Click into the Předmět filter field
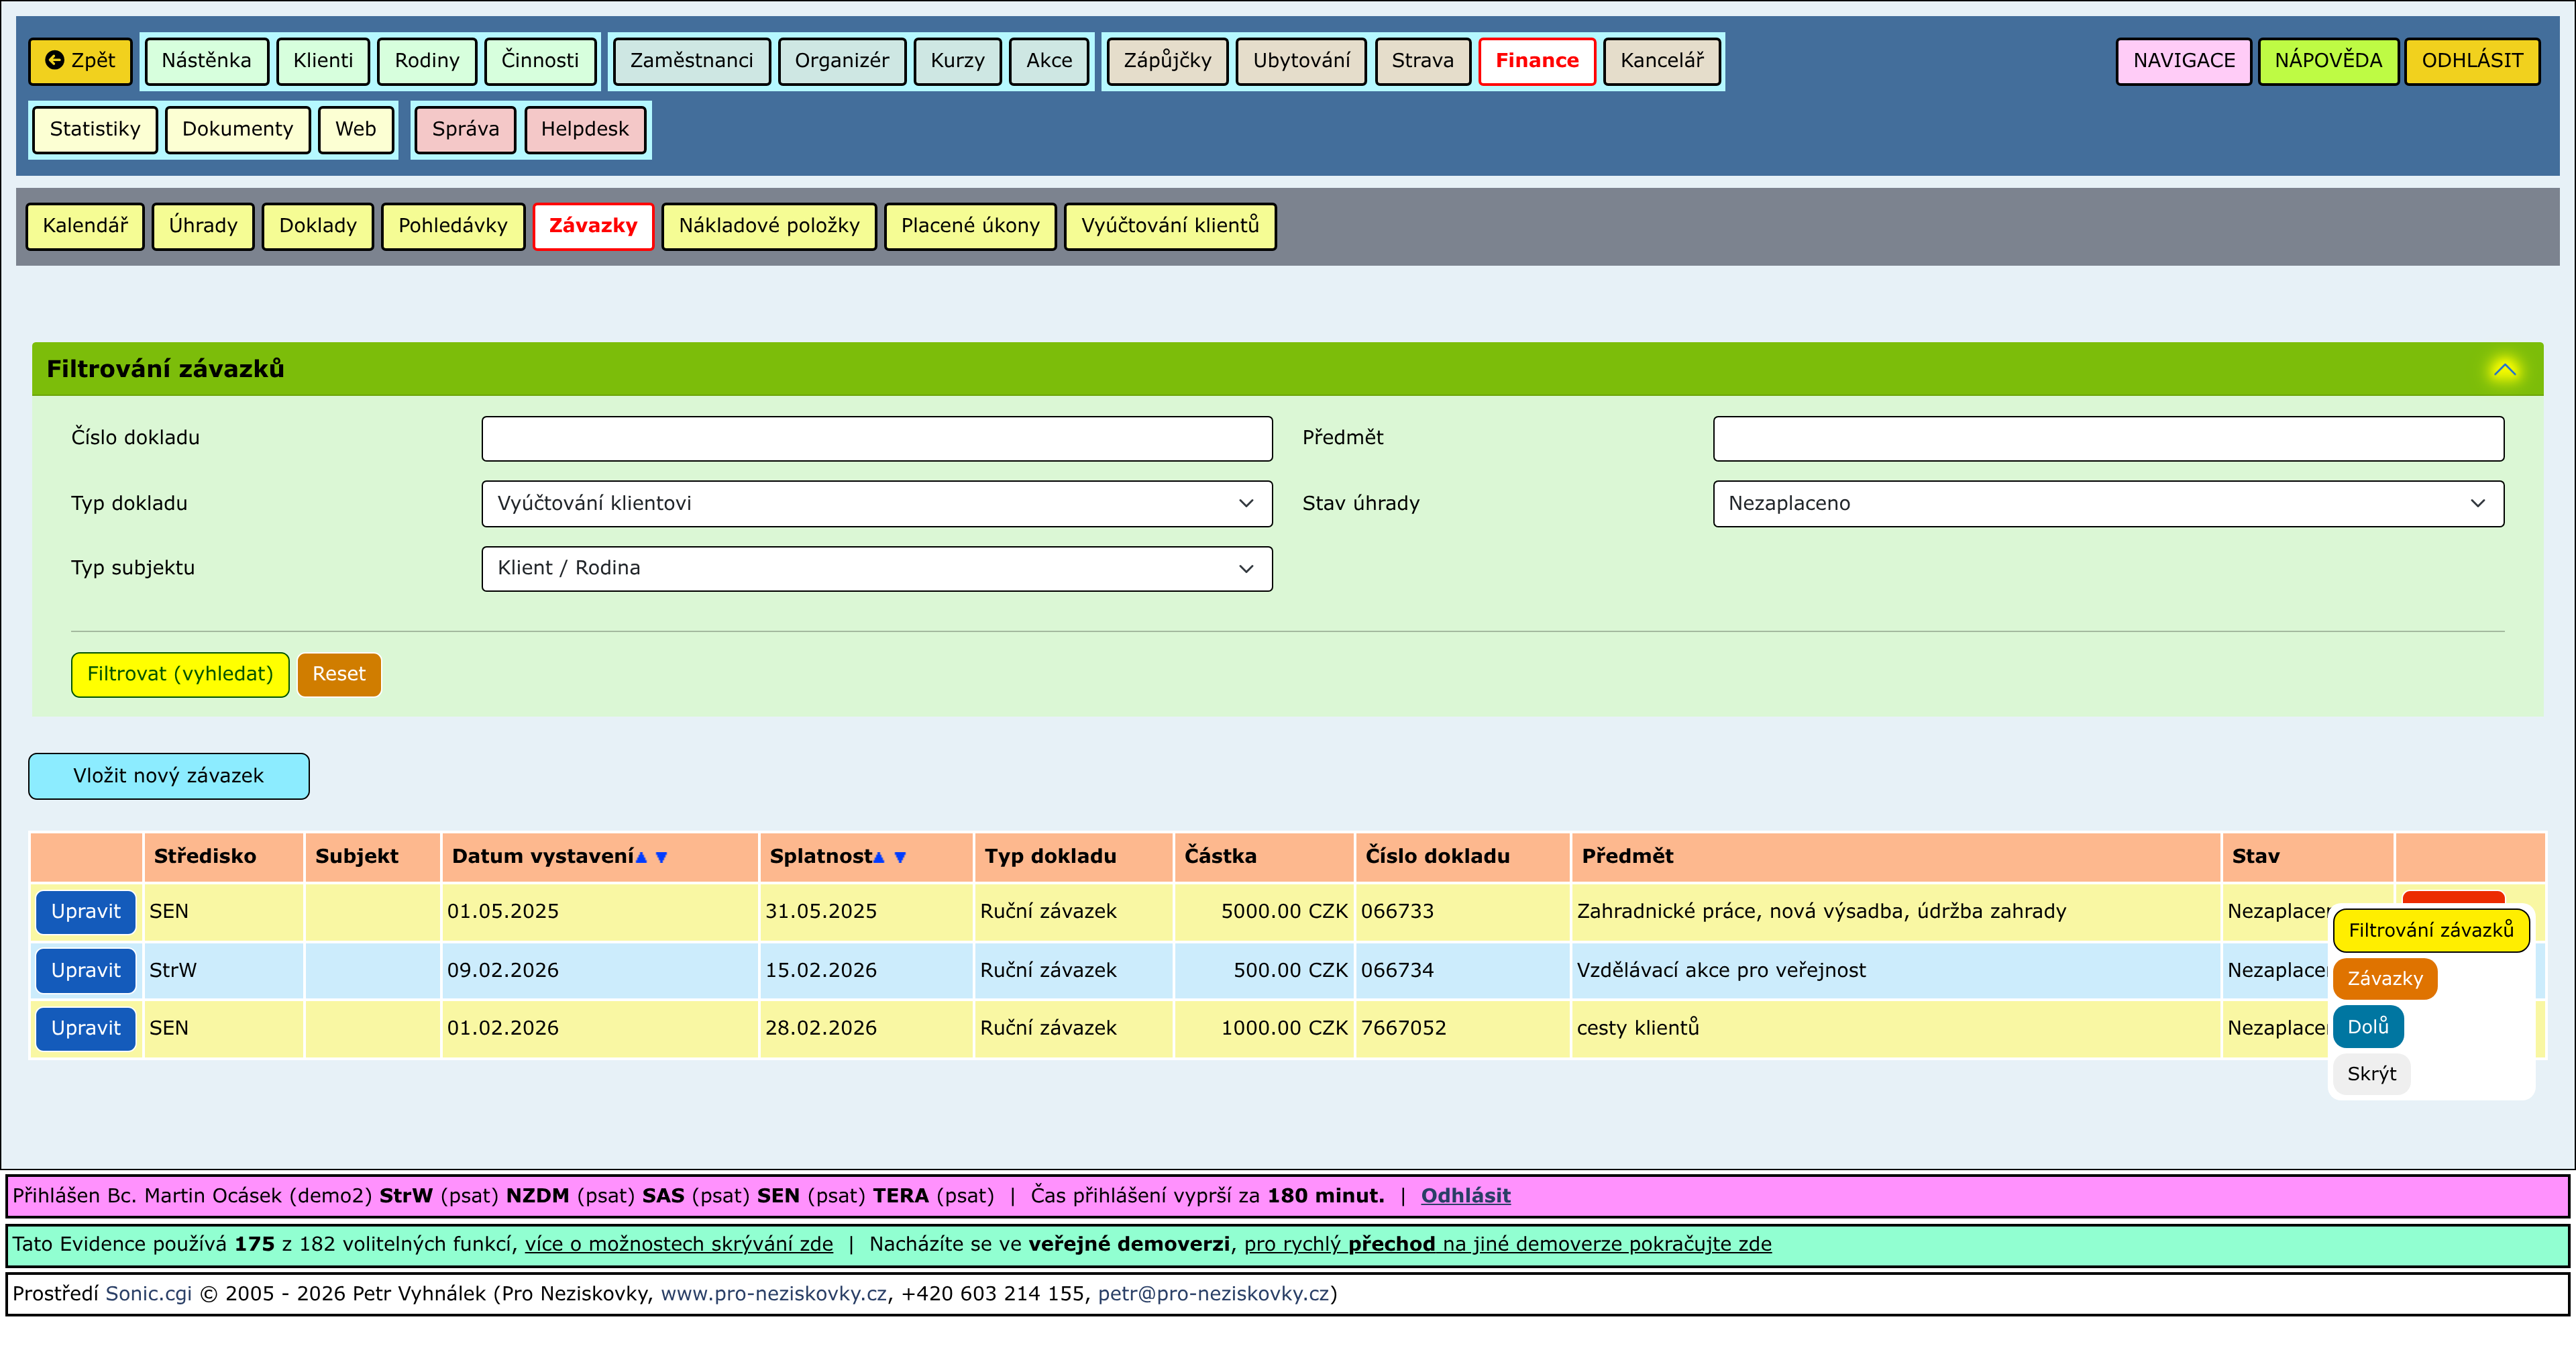 click(2107, 438)
